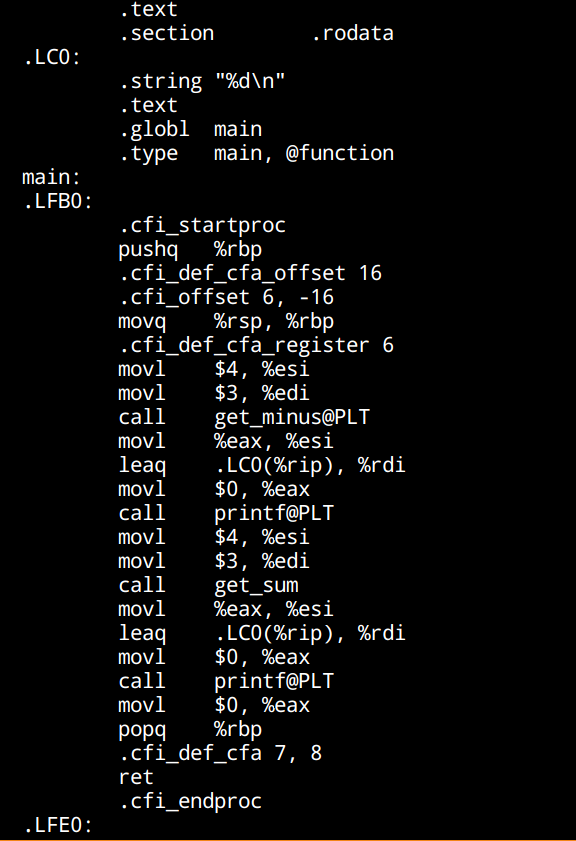Image resolution: width=576 pixels, height=841 pixels.
Task: Click the 'pushq %rbp' instruction
Action: (x=190, y=249)
